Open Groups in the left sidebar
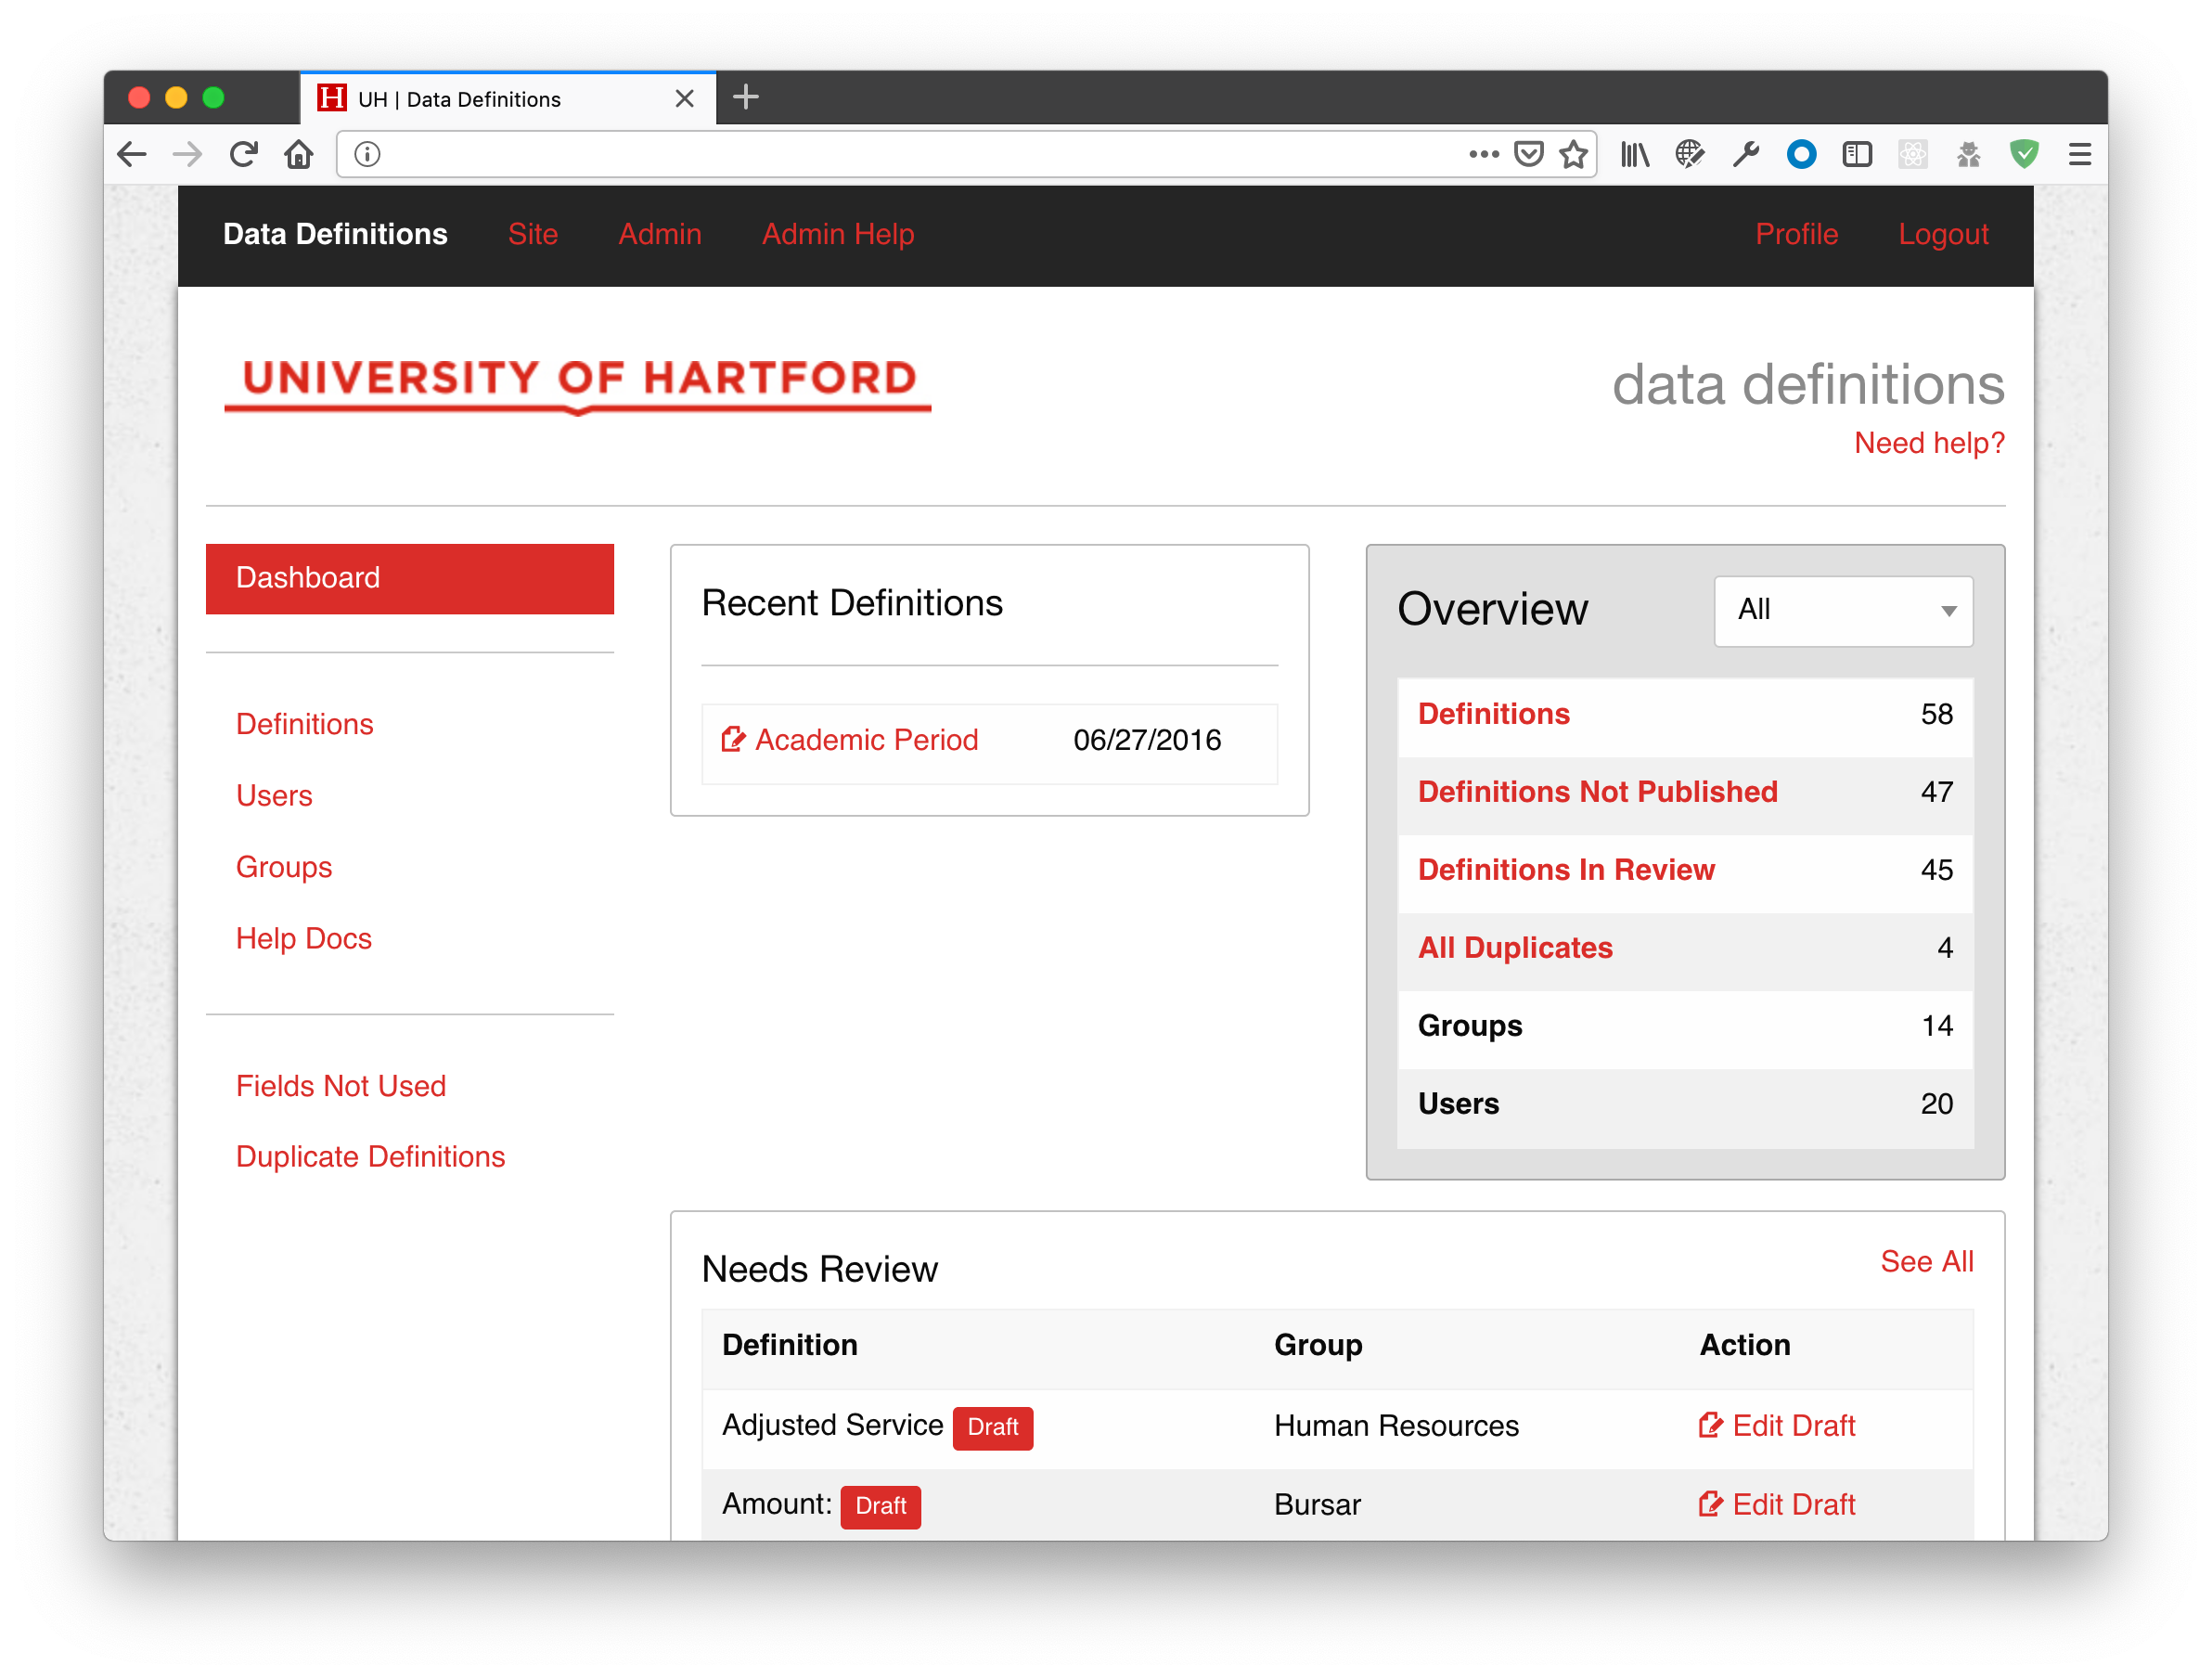The height and width of the screenshot is (1678, 2212). [284, 867]
